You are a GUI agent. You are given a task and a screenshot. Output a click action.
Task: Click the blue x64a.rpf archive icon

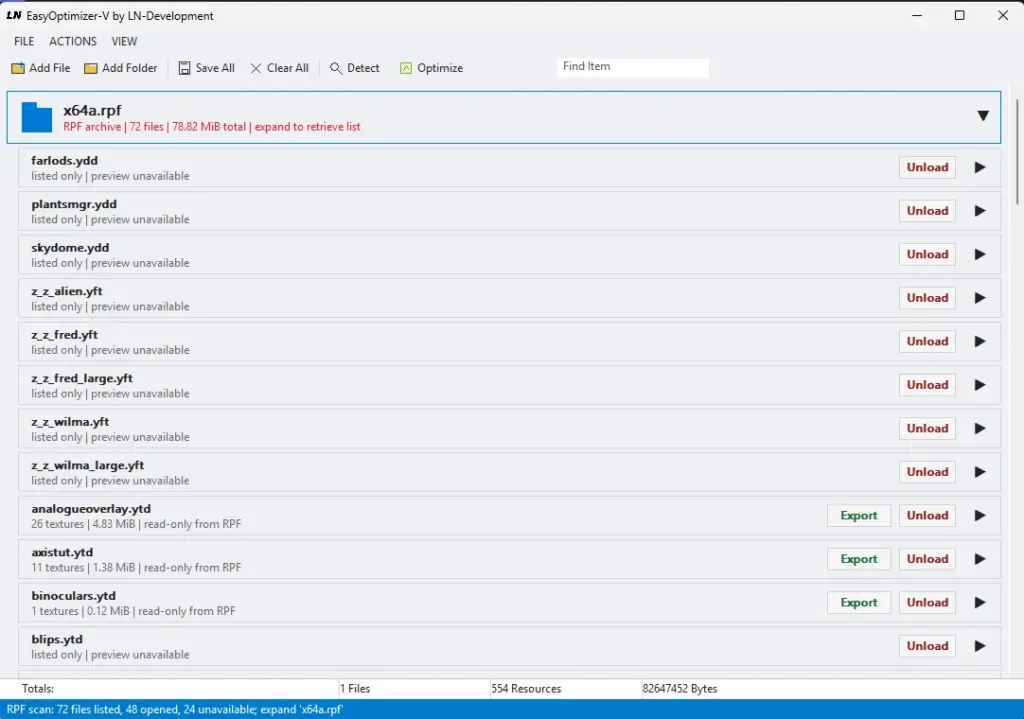37,118
